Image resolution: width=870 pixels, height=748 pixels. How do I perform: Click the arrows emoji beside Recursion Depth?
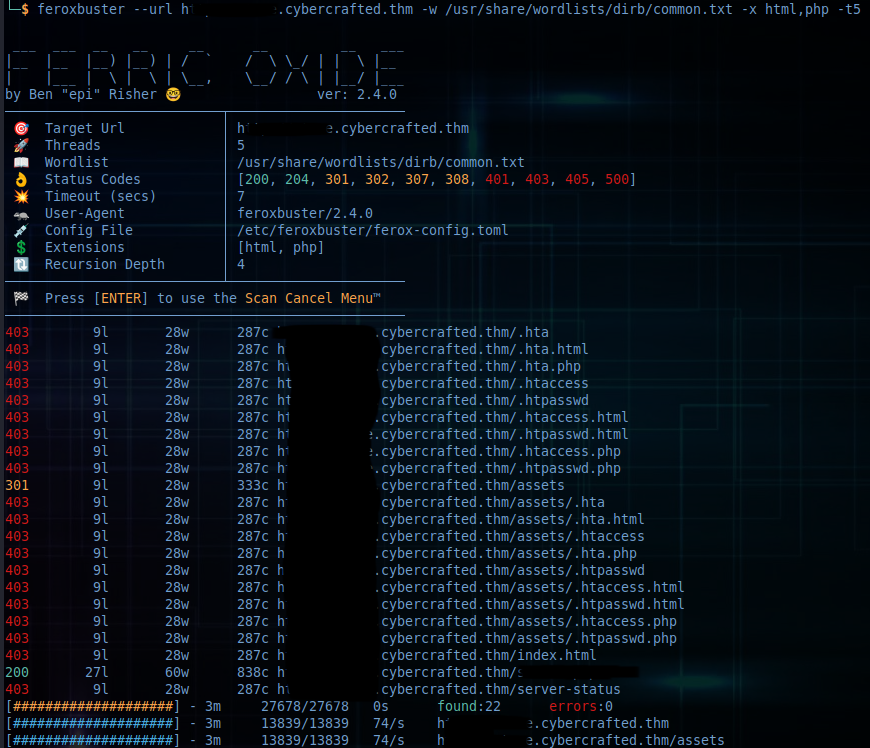21,265
